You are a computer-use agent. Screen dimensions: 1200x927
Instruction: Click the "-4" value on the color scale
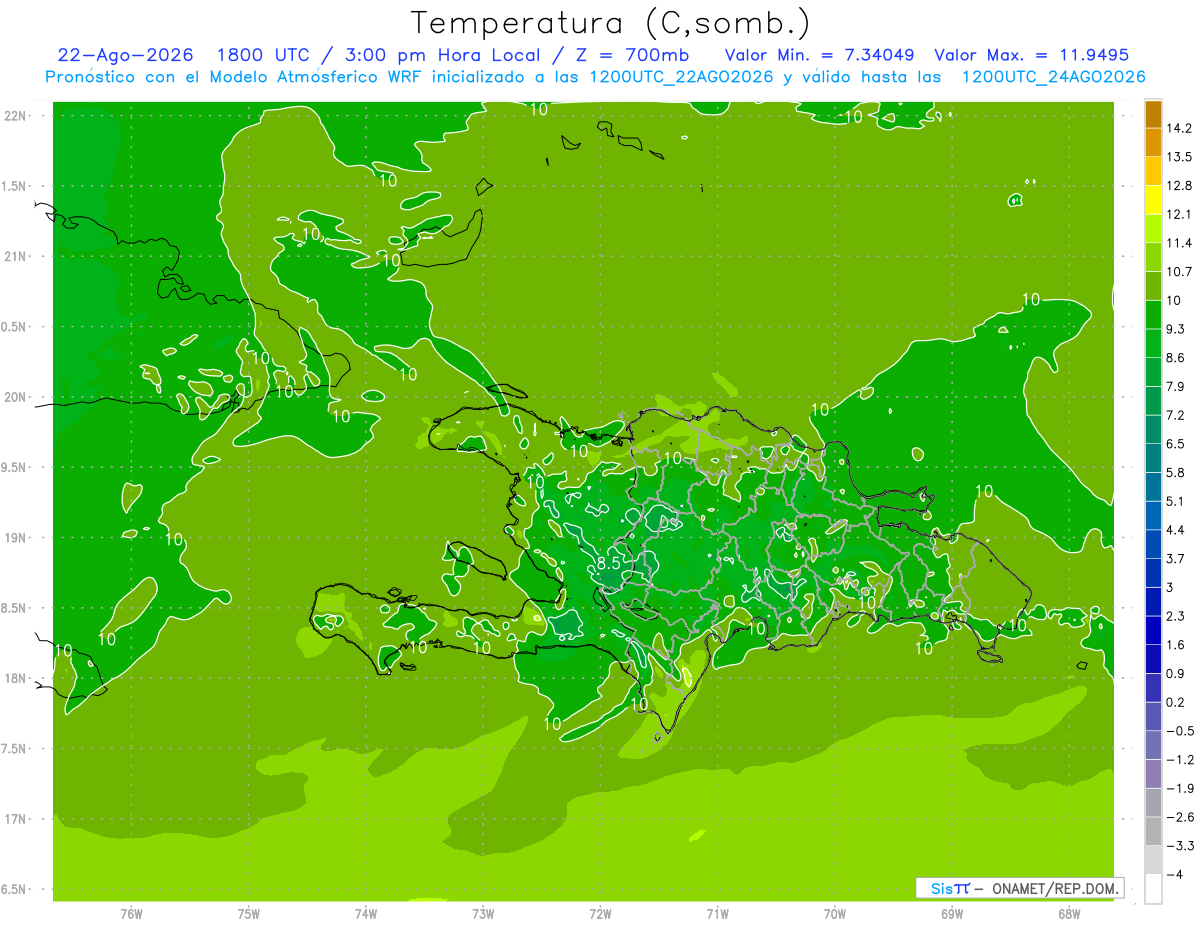(1174, 874)
